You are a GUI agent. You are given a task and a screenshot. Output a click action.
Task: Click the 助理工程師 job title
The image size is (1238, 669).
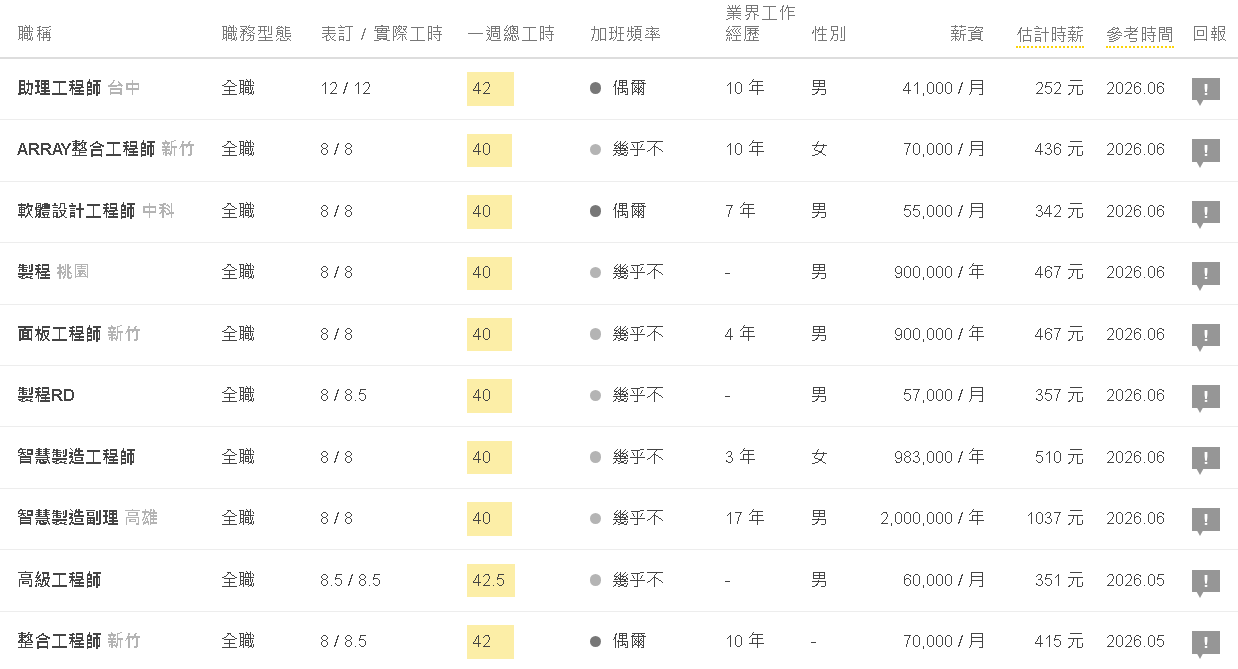point(59,88)
